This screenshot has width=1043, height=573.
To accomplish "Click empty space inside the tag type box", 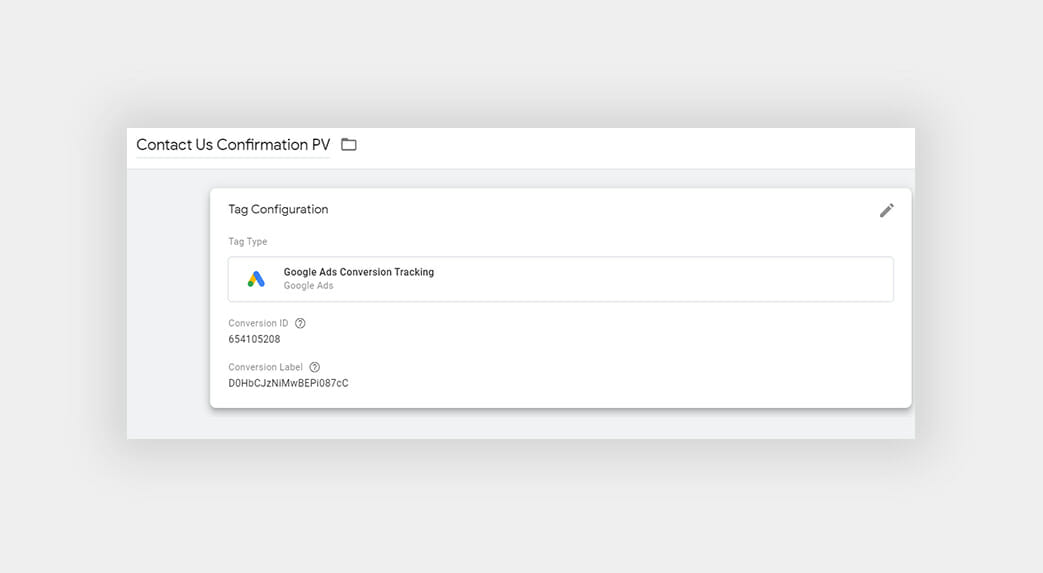I will [665, 279].
